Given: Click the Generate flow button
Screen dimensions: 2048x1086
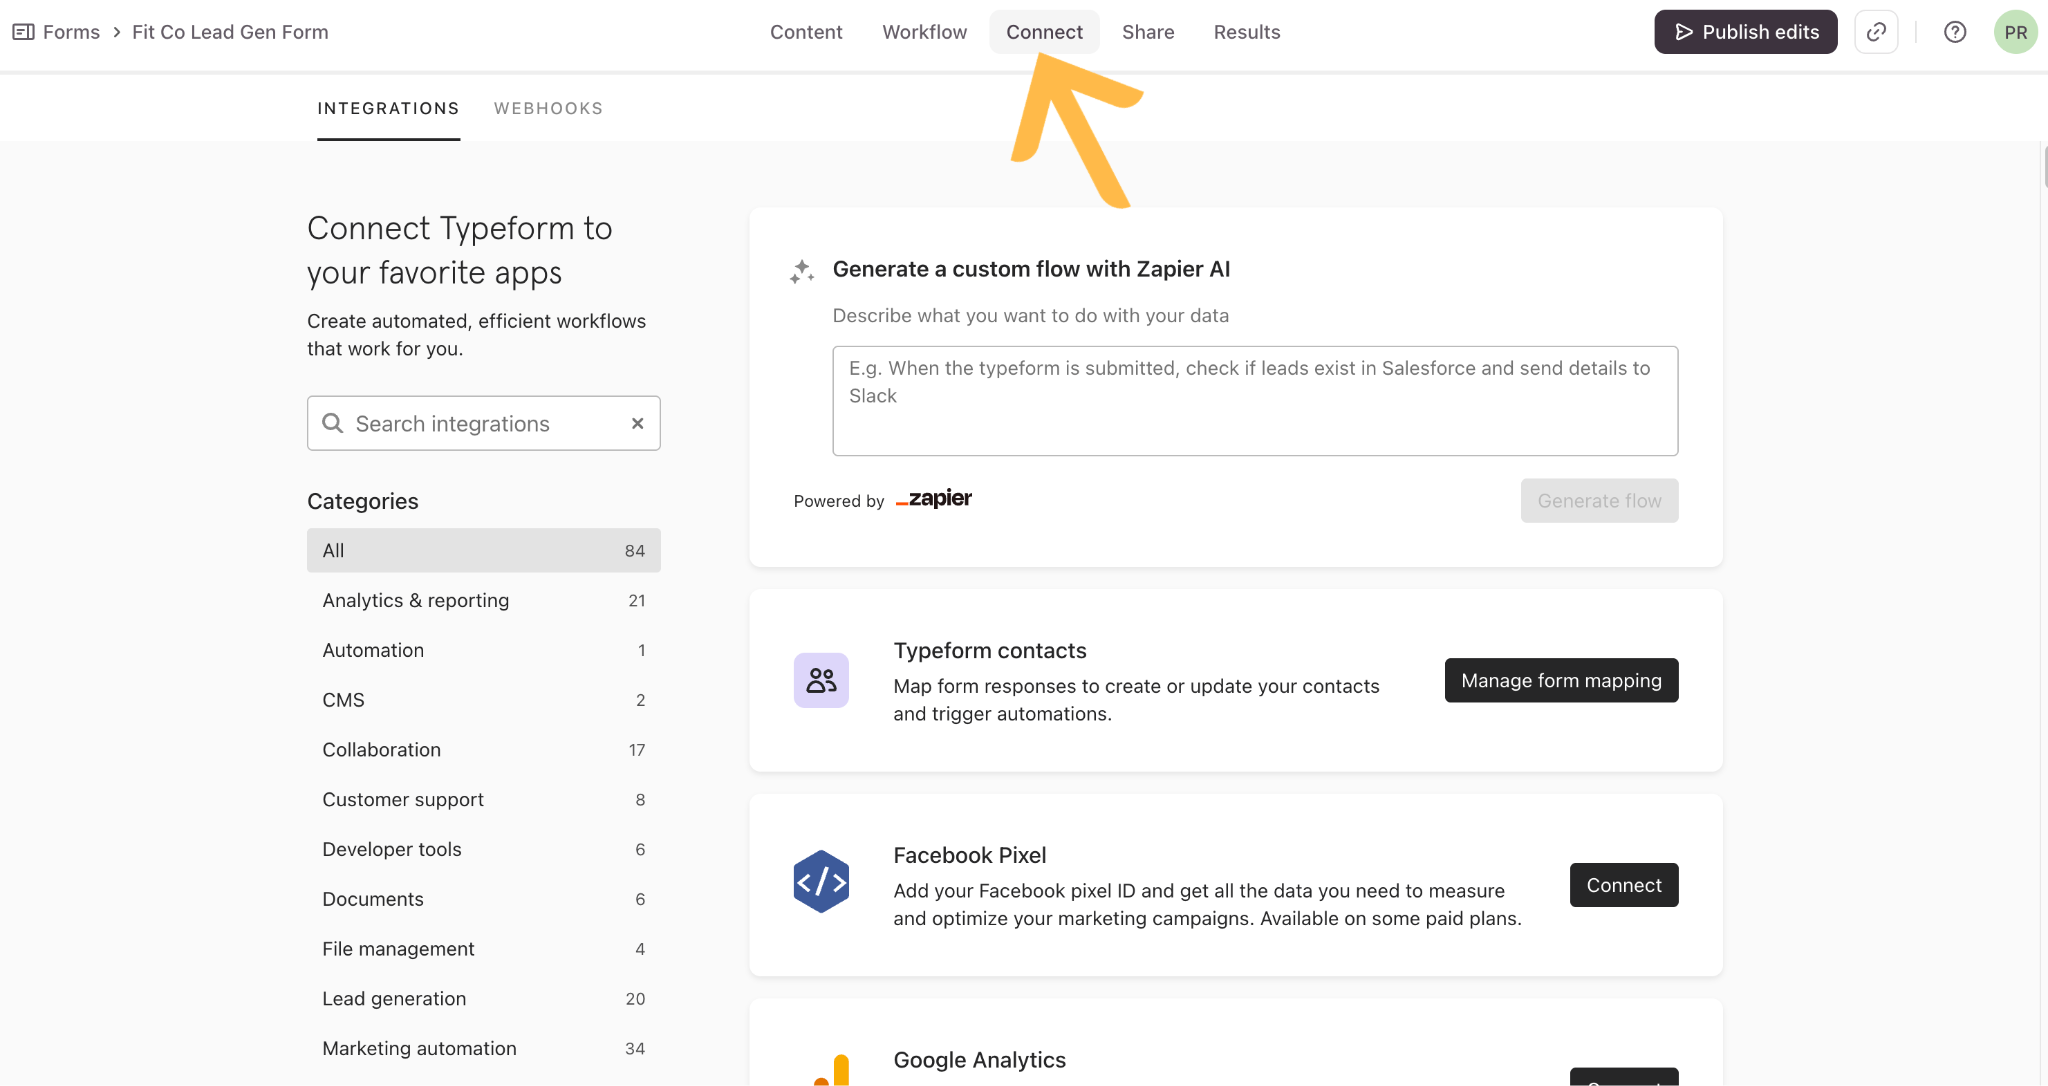Looking at the screenshot, I should [x=1599, y=500].
